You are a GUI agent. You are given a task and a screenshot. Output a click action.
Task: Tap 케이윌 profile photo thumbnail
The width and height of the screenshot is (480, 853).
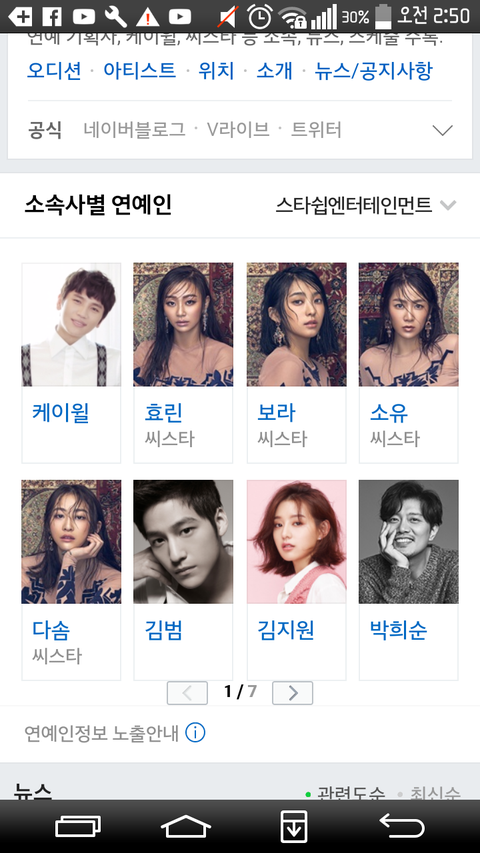[71, 325]
